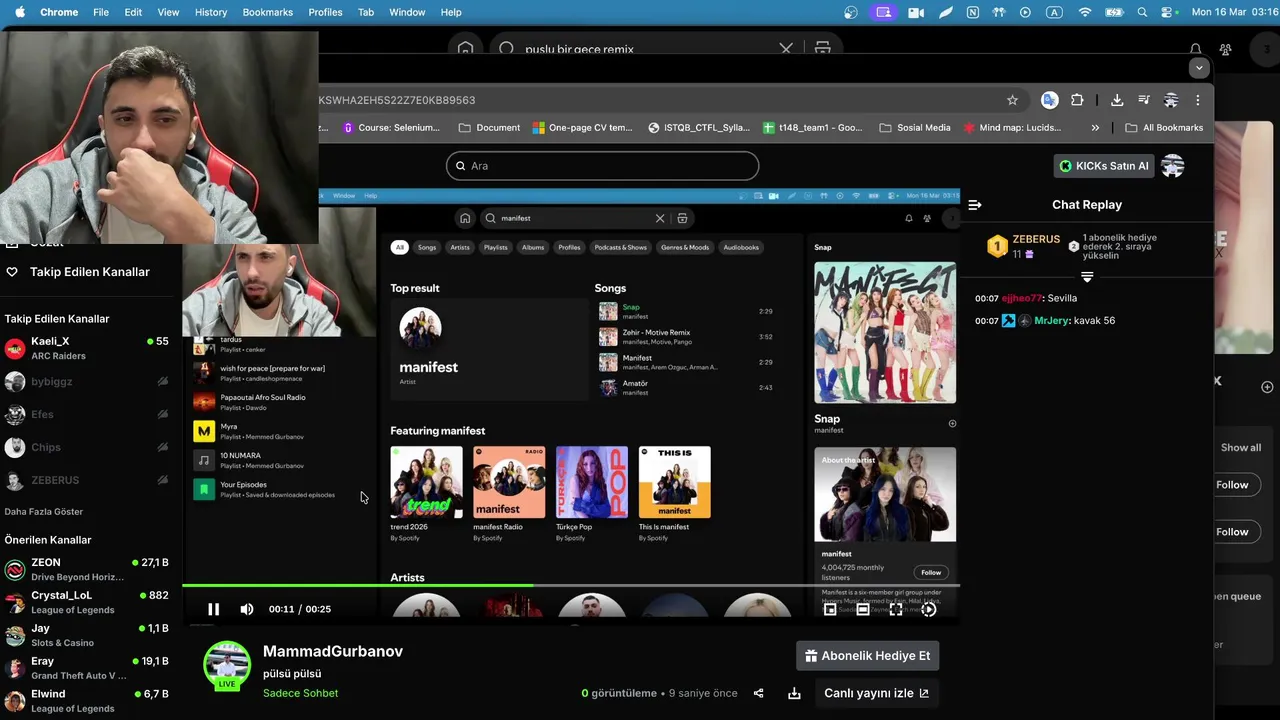Screen dimensions: 1280x720
Task: Open Takip Edilen Kanallar heart link
Action: coord(78,272)
